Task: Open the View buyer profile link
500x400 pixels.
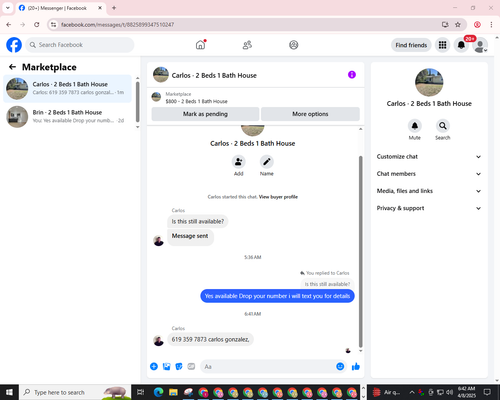Action: [x=278, y=197]
